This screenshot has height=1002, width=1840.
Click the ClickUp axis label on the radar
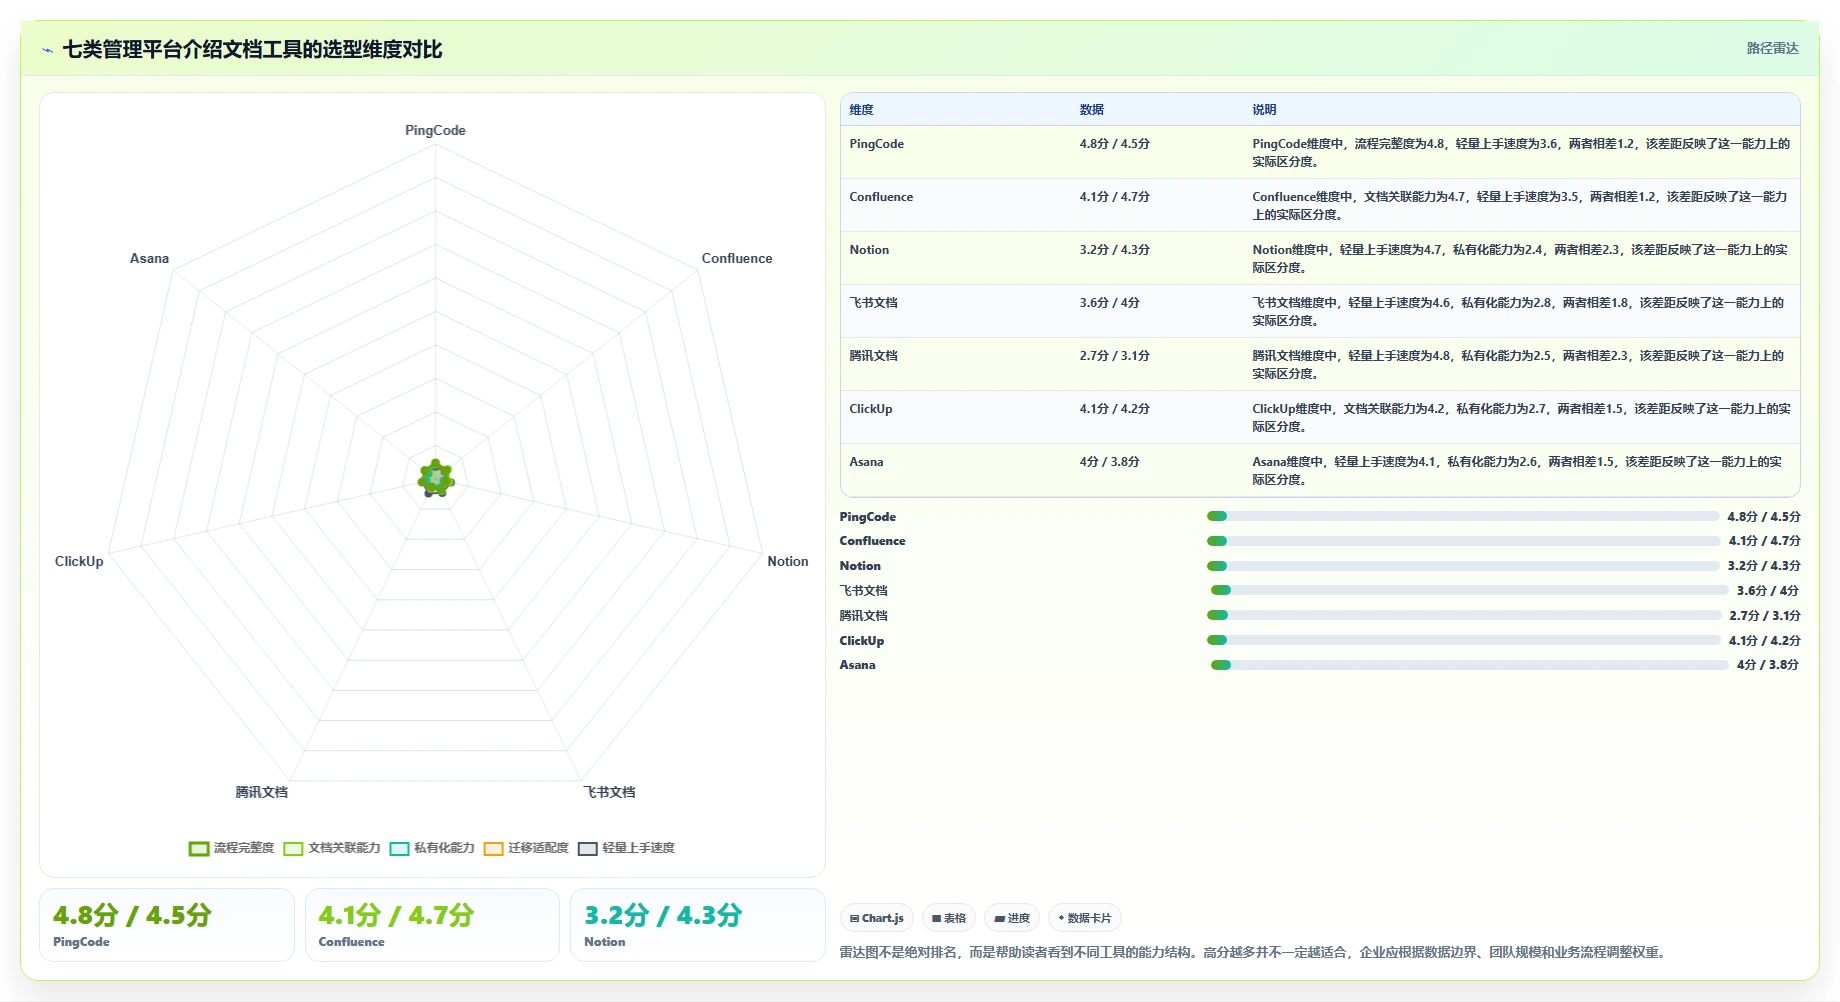pos(79,561)
